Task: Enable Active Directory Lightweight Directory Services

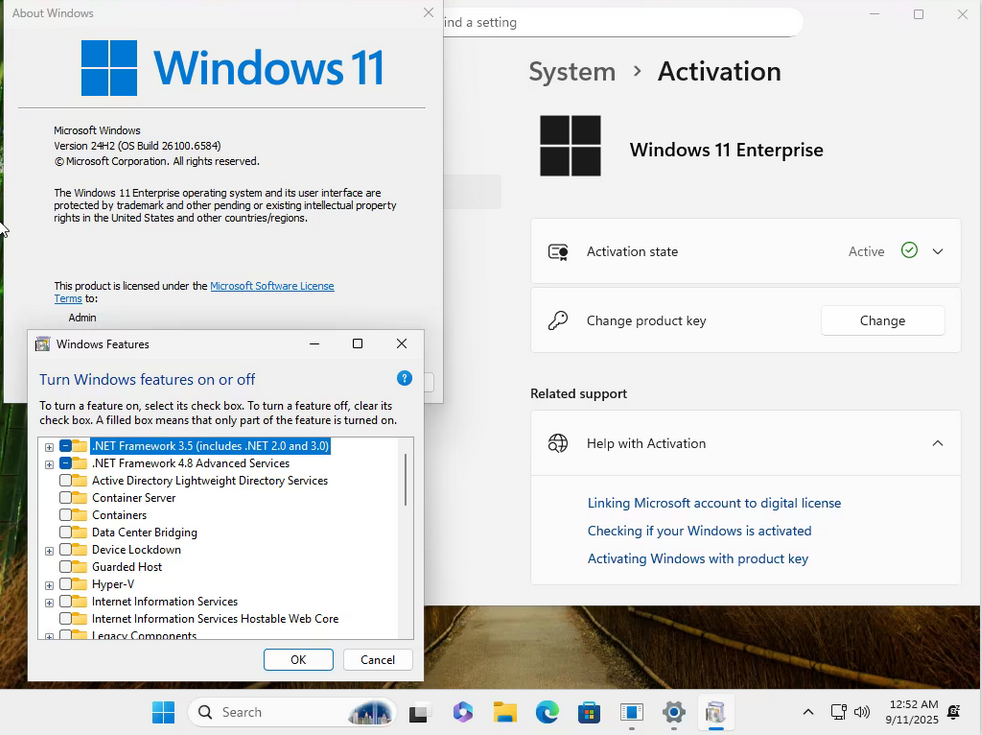Action: point(65,480)
